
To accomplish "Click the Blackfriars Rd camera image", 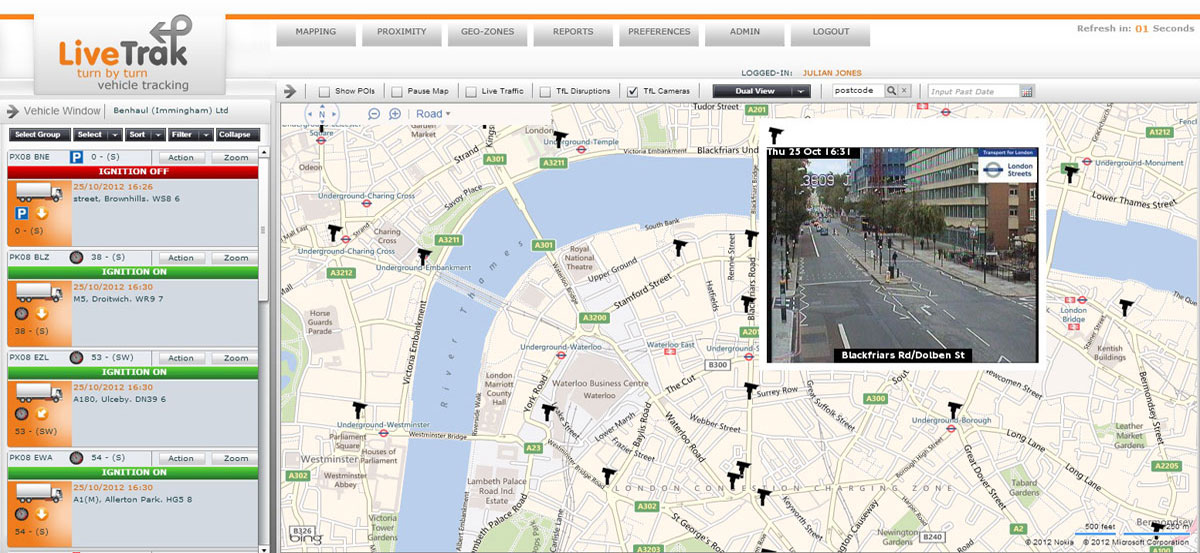I will coord(903,254).
